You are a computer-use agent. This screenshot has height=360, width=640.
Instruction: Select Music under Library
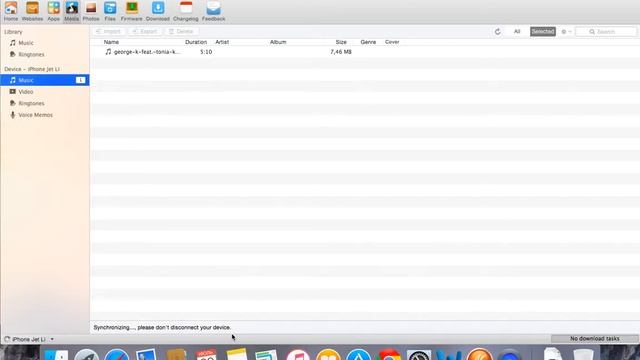coord(45,43)
